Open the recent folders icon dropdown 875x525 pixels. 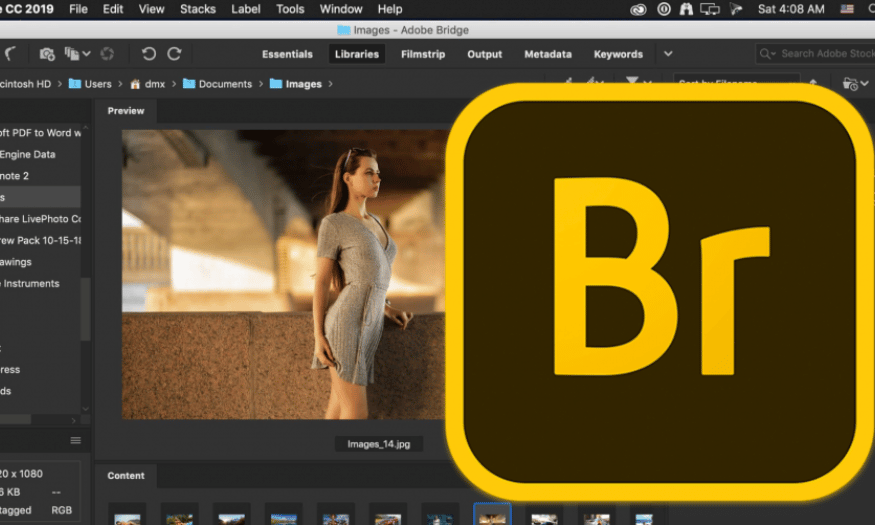coord(854,84)
